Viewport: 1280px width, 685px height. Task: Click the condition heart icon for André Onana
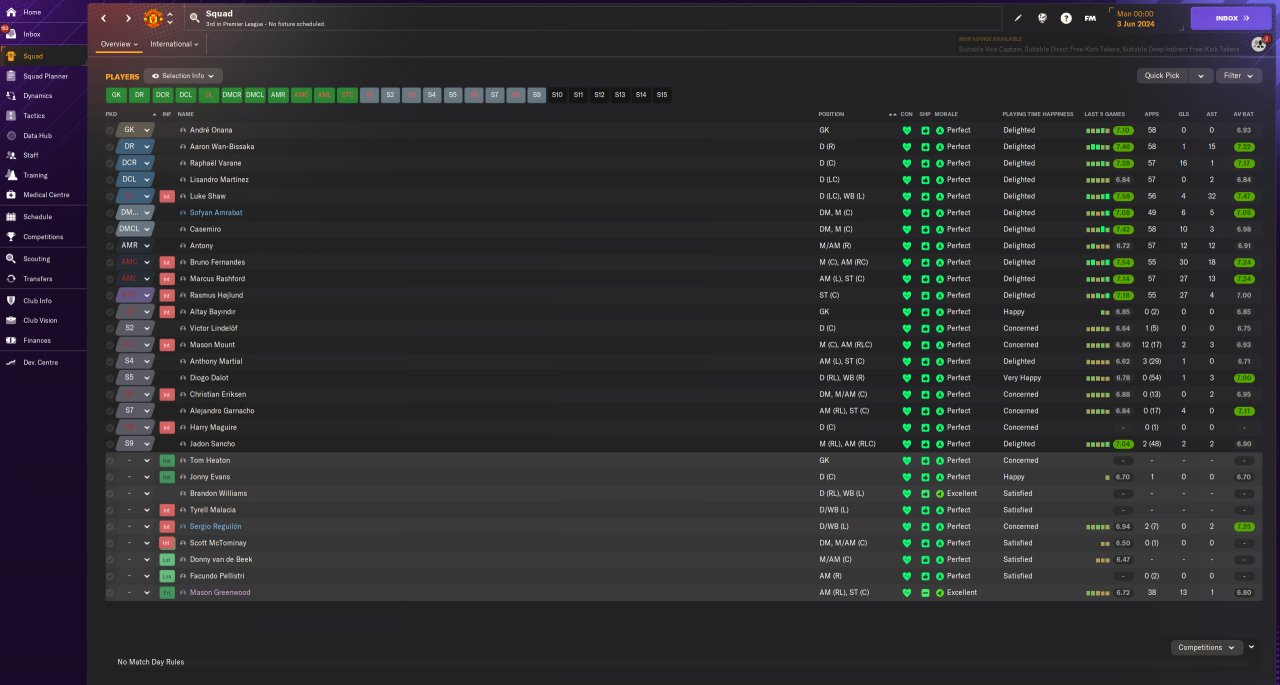(907, 130)
